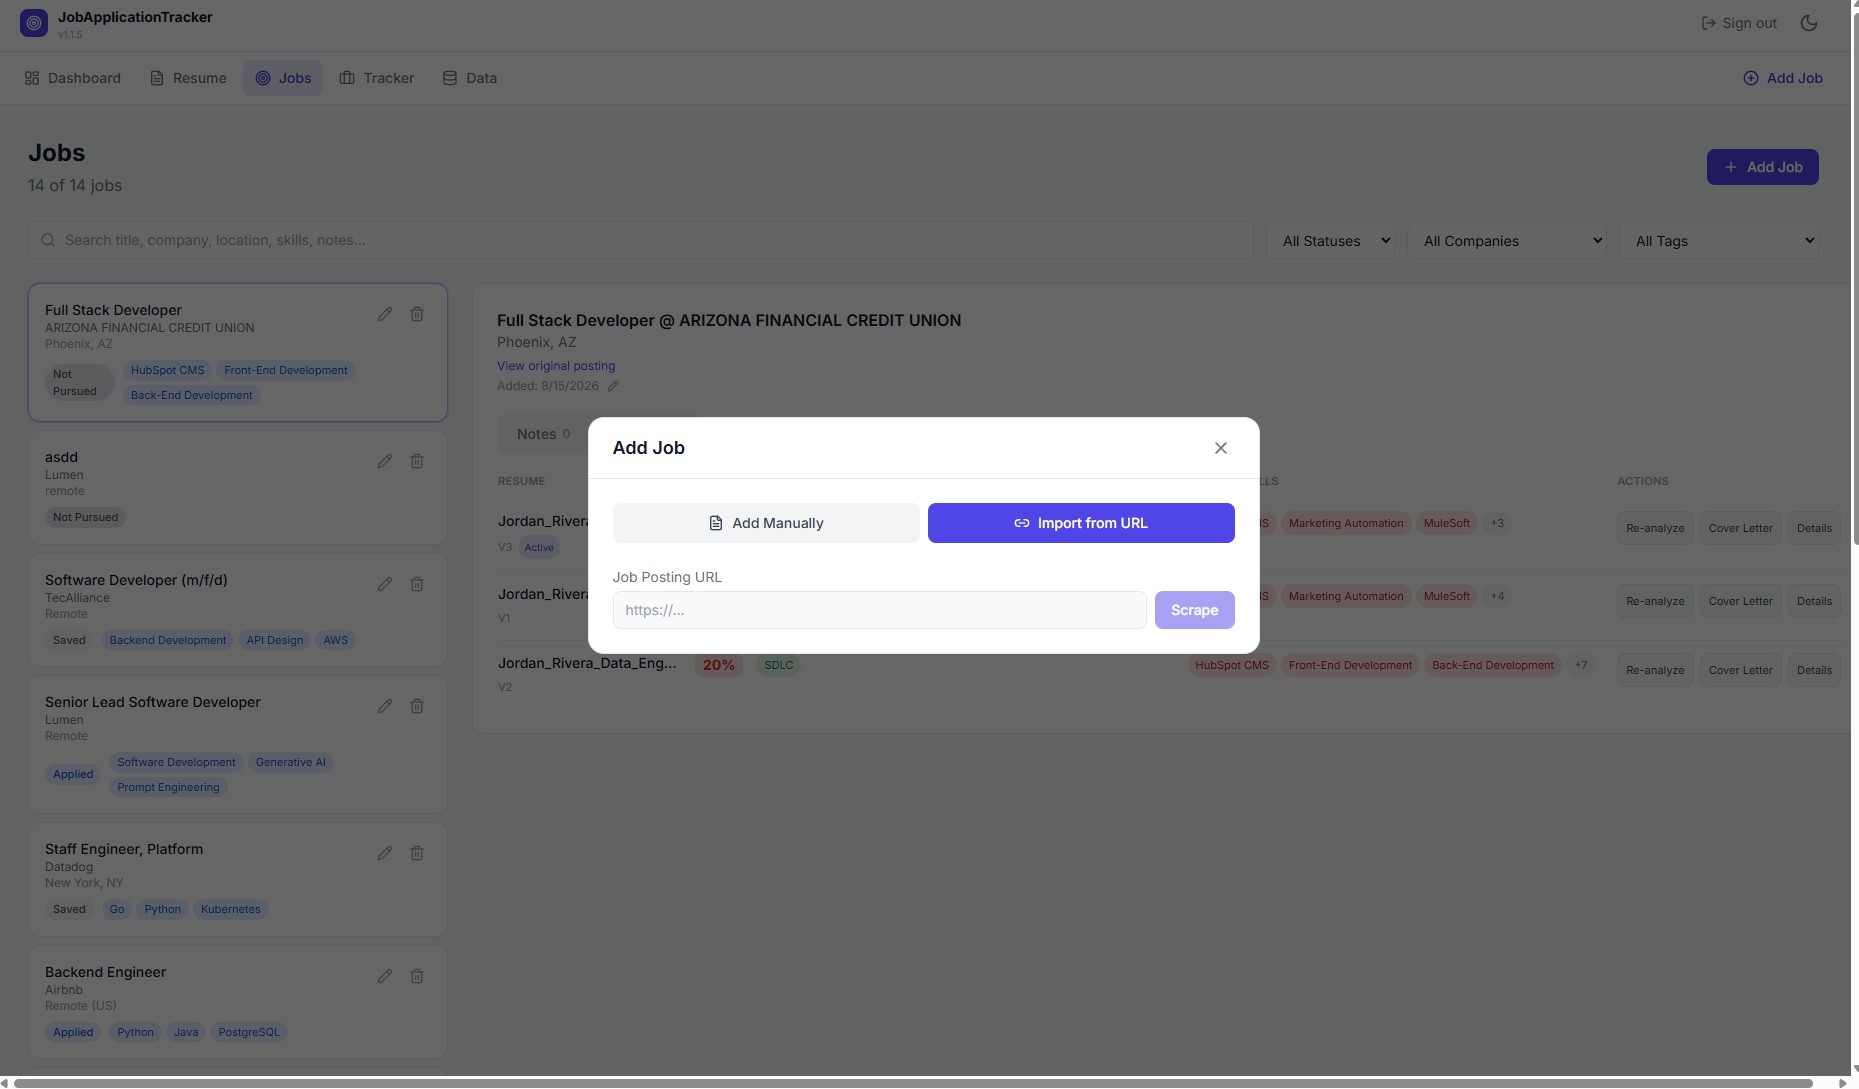1859x1089 pixels.
Task: Focus the Job Posting URL field
Action: coord(879,610)
